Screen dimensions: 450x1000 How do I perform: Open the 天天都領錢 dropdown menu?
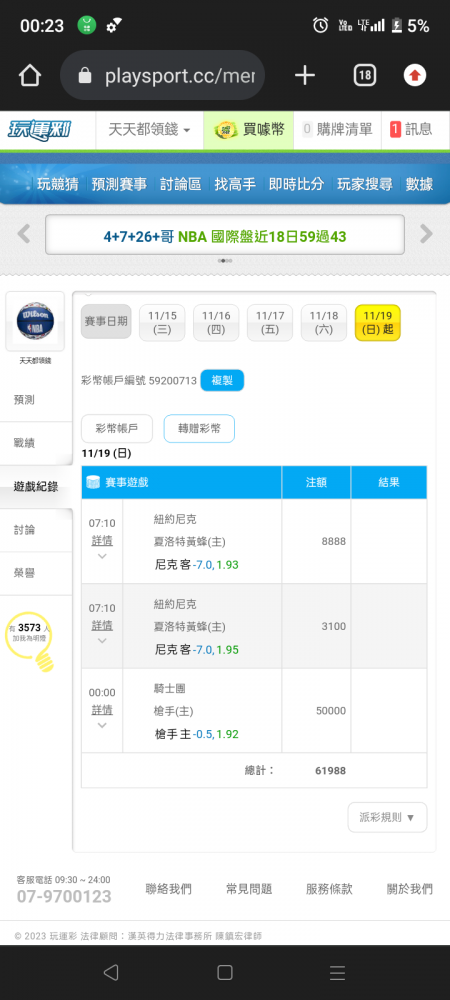tap(149, 129)
